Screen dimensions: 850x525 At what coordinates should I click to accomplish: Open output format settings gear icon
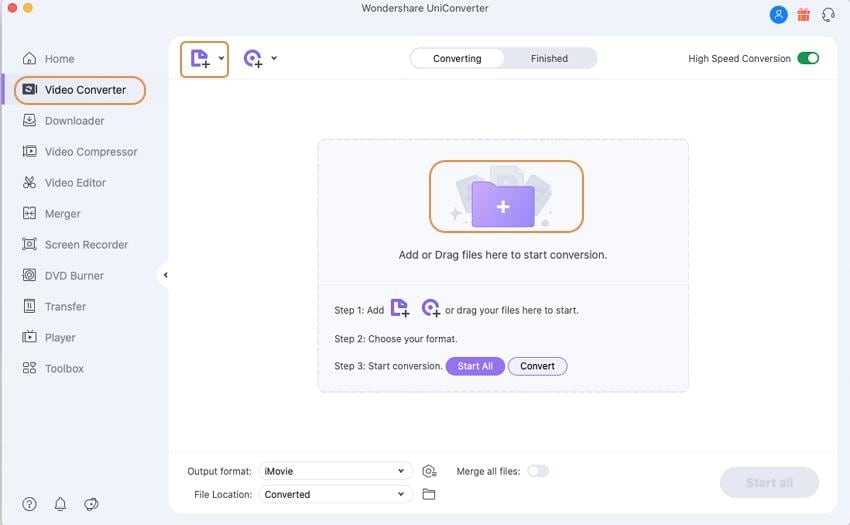tap(429, 471)
